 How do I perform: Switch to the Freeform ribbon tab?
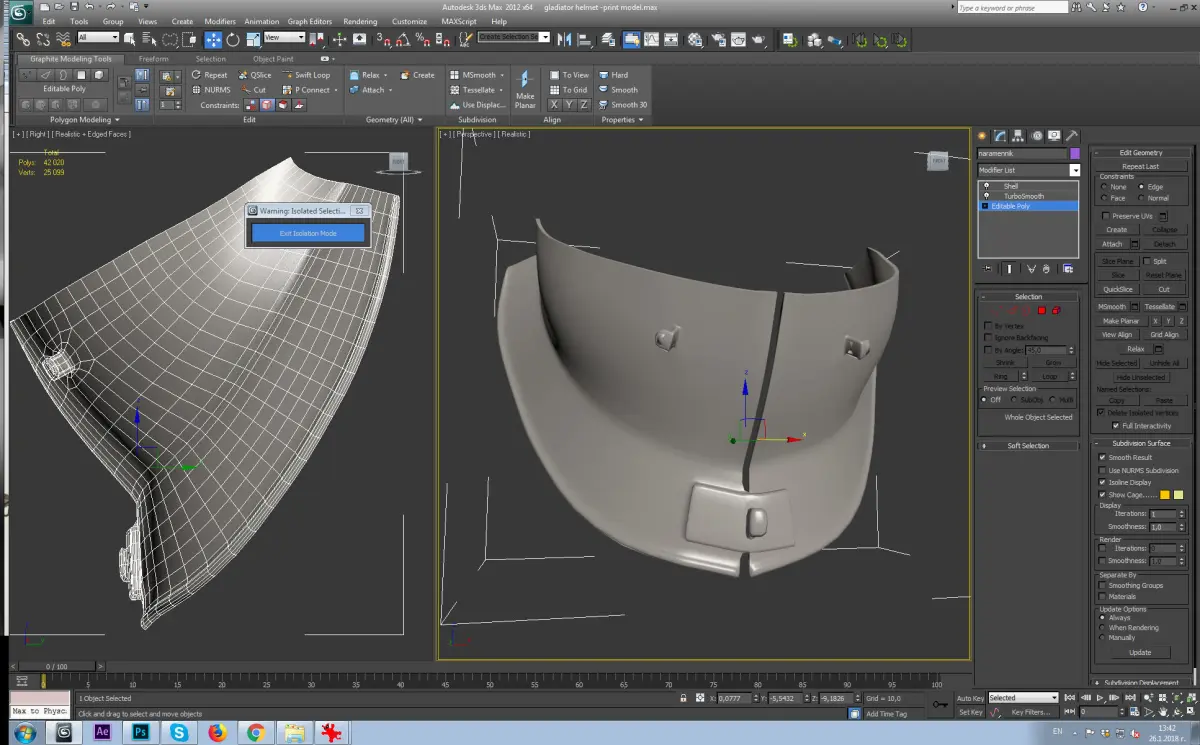click(x=153, y=59)
